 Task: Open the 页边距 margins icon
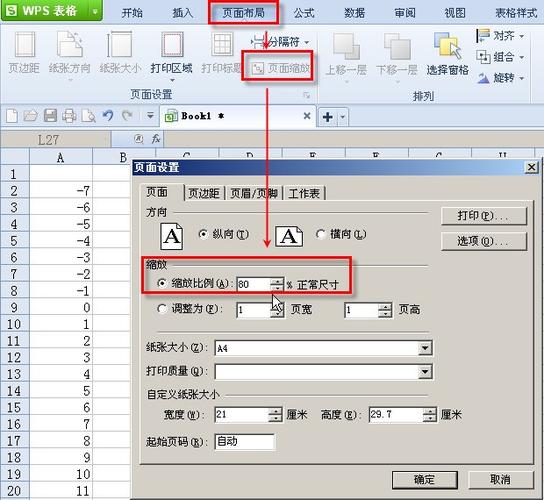tap(24, 45)
